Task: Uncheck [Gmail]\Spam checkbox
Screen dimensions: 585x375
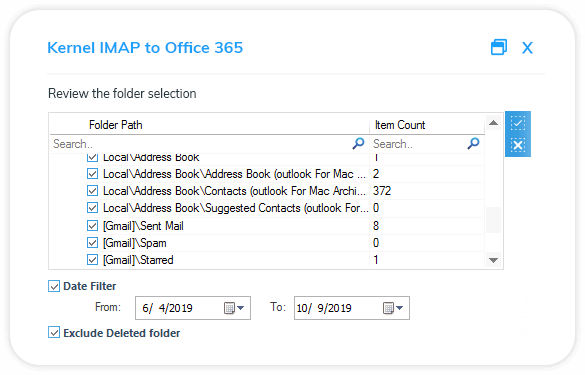Action: coord(92,243)
